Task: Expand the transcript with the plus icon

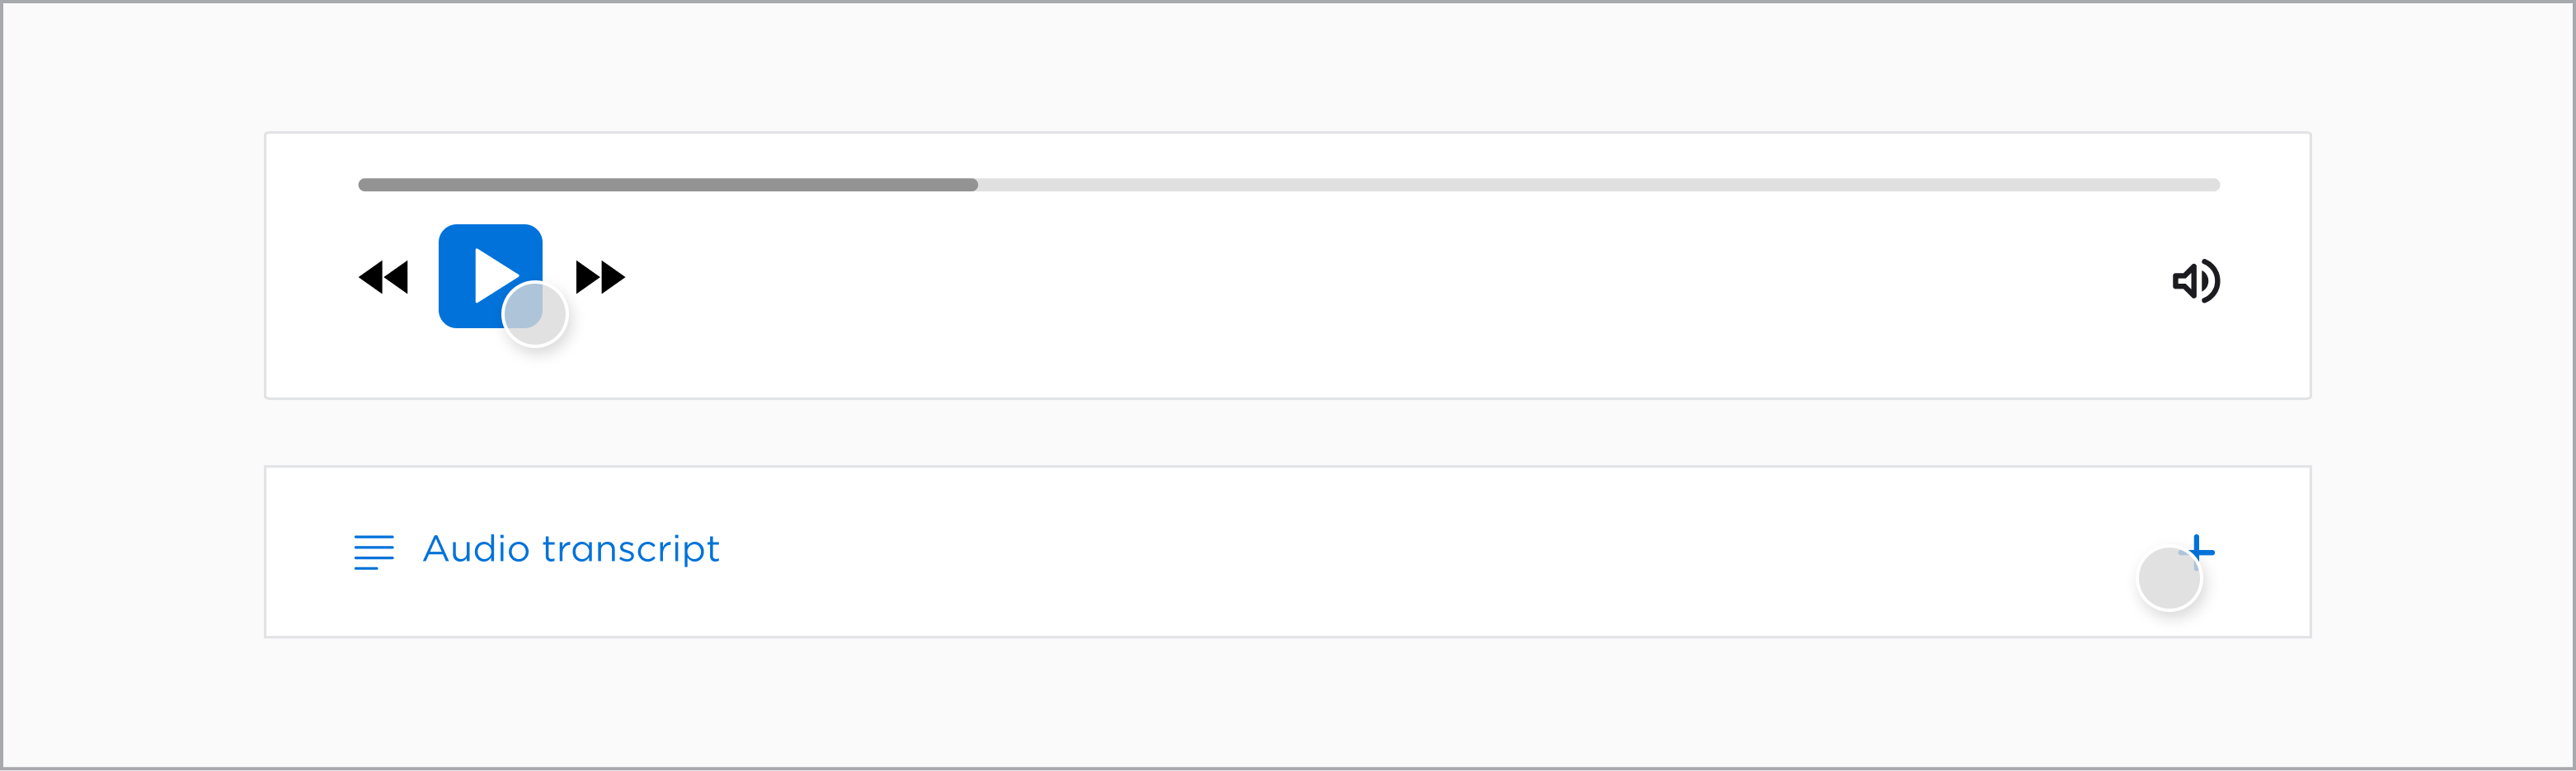Action: tap(2201, 551)
